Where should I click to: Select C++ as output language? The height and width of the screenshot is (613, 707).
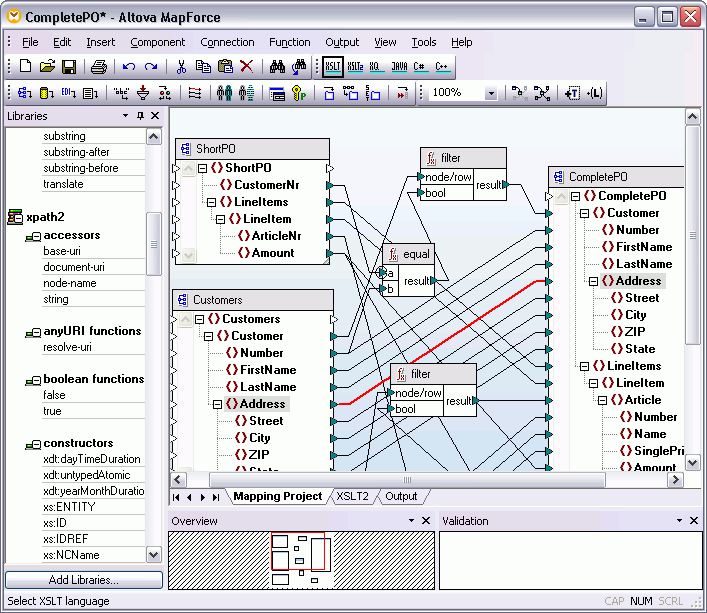click(442, 67)
